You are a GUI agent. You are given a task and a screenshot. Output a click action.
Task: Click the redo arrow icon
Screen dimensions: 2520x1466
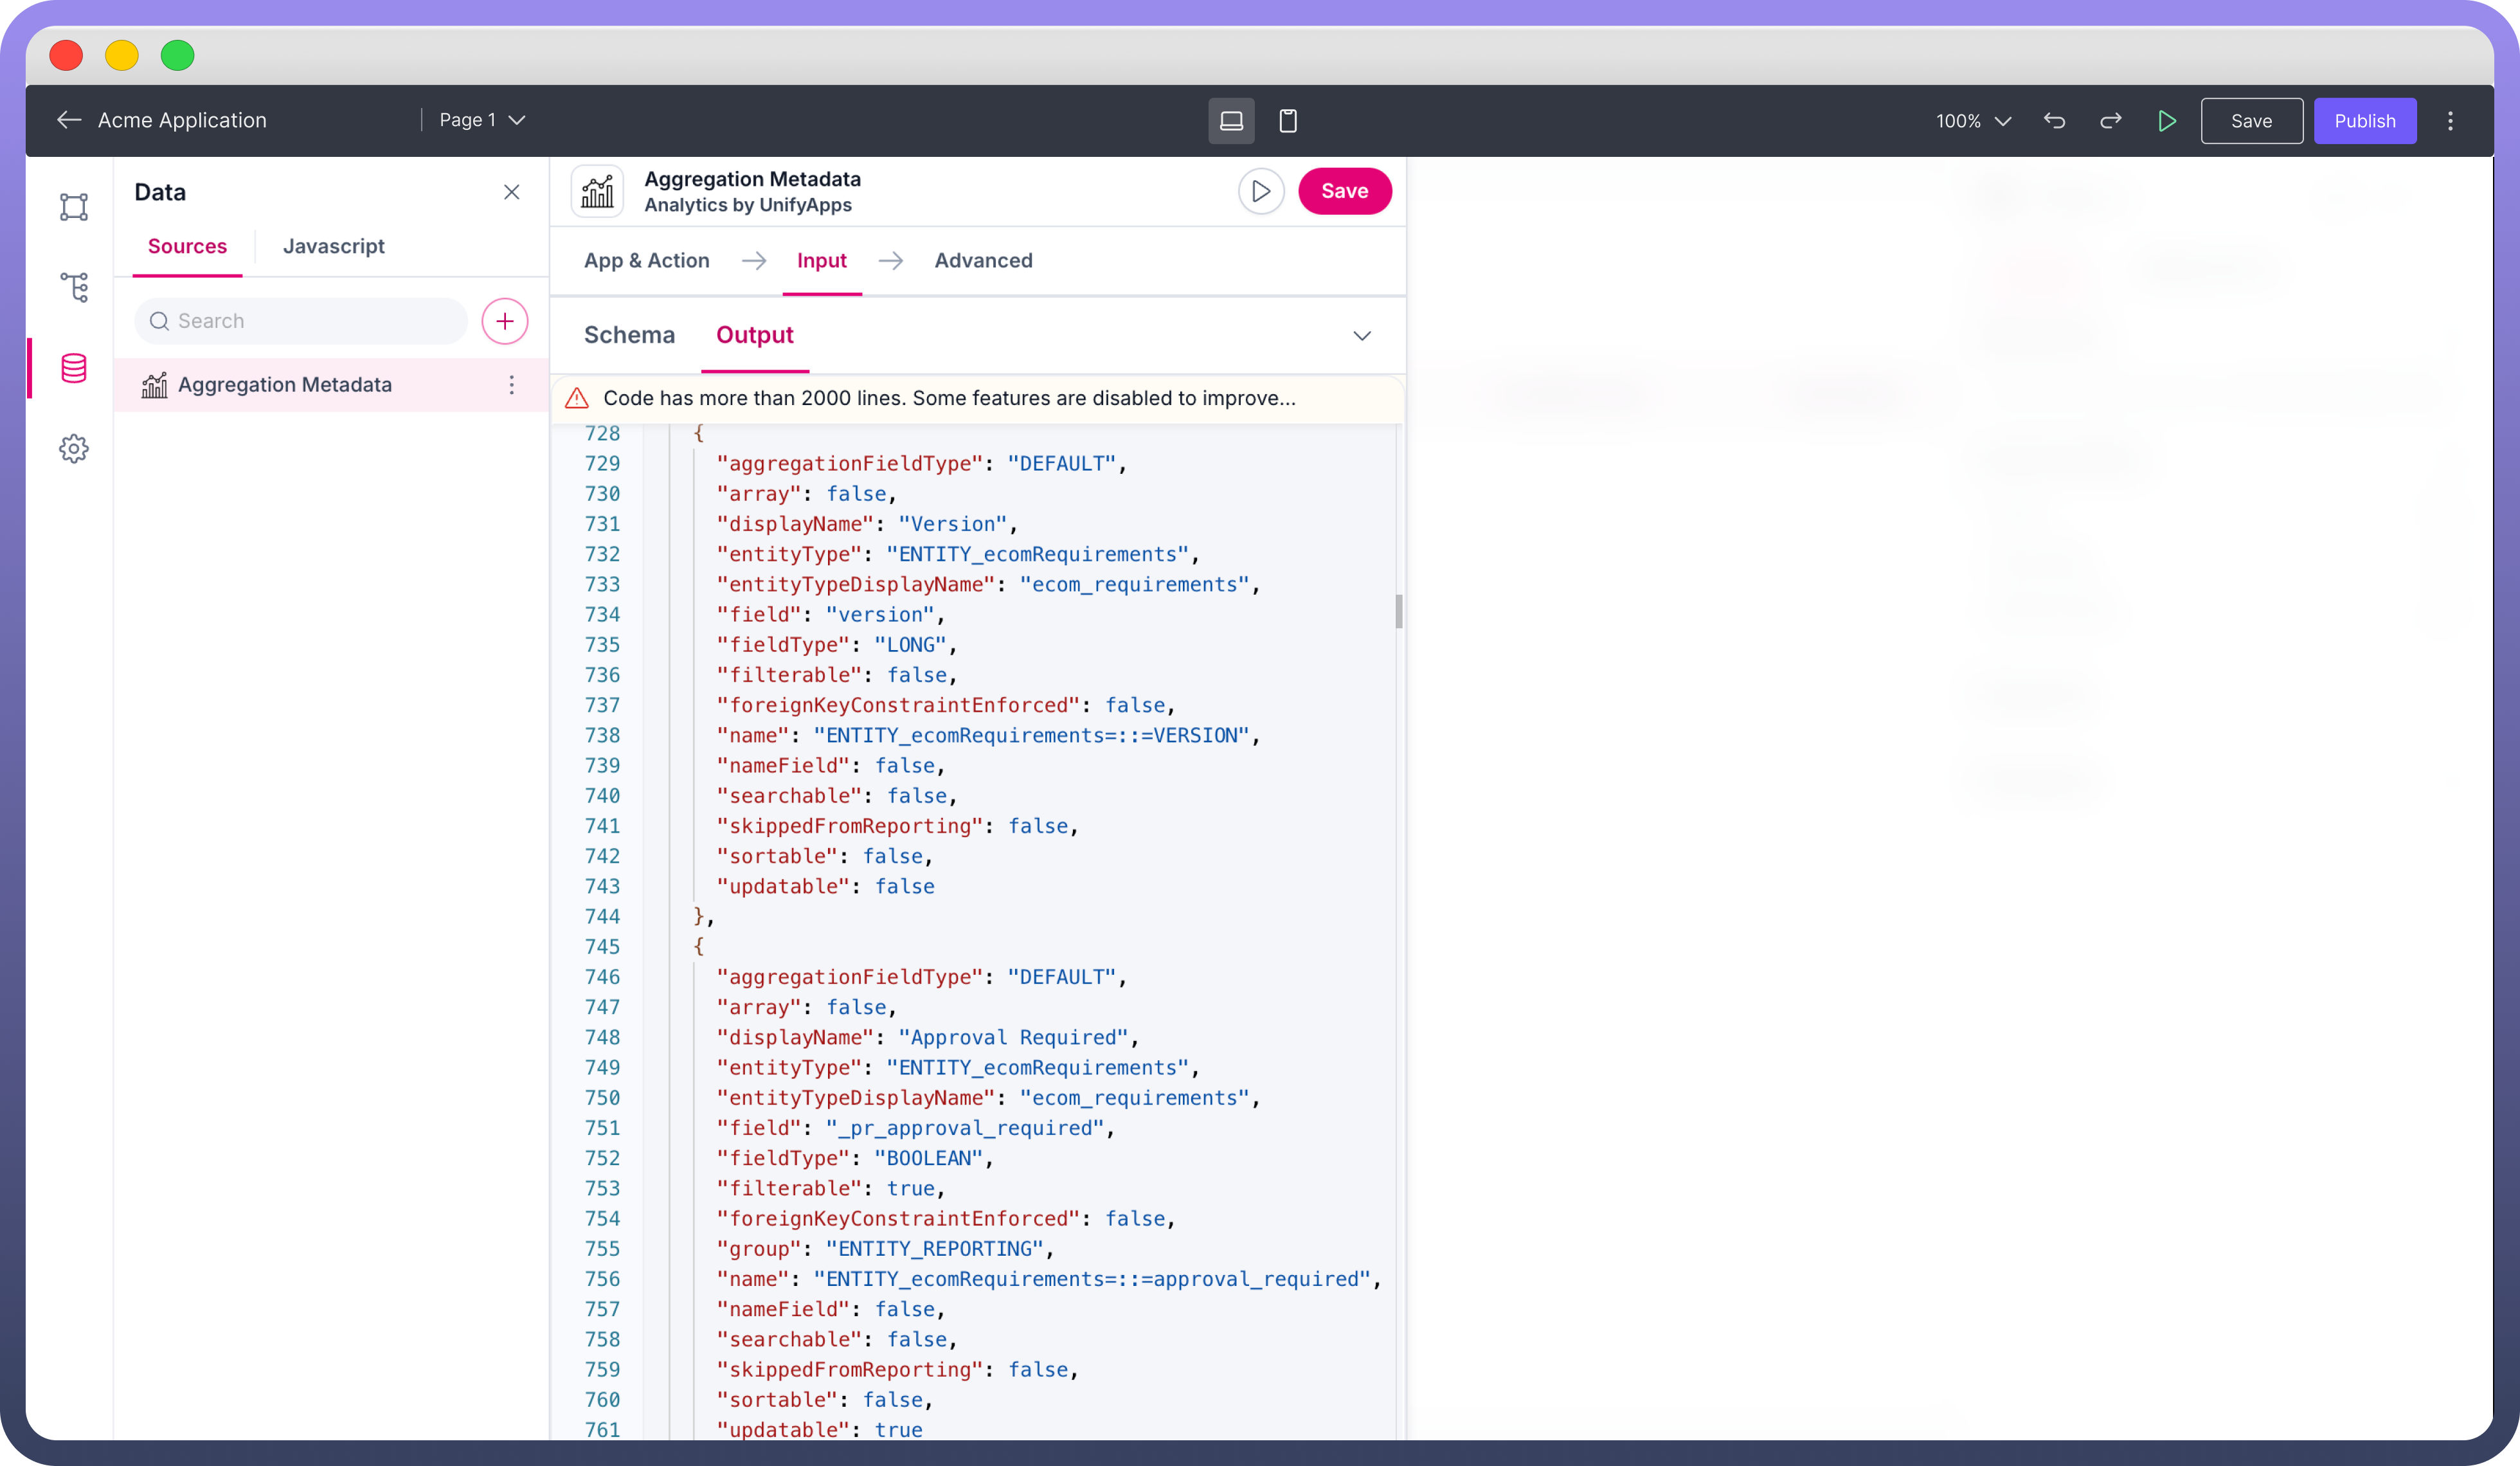pos(2111,121)
